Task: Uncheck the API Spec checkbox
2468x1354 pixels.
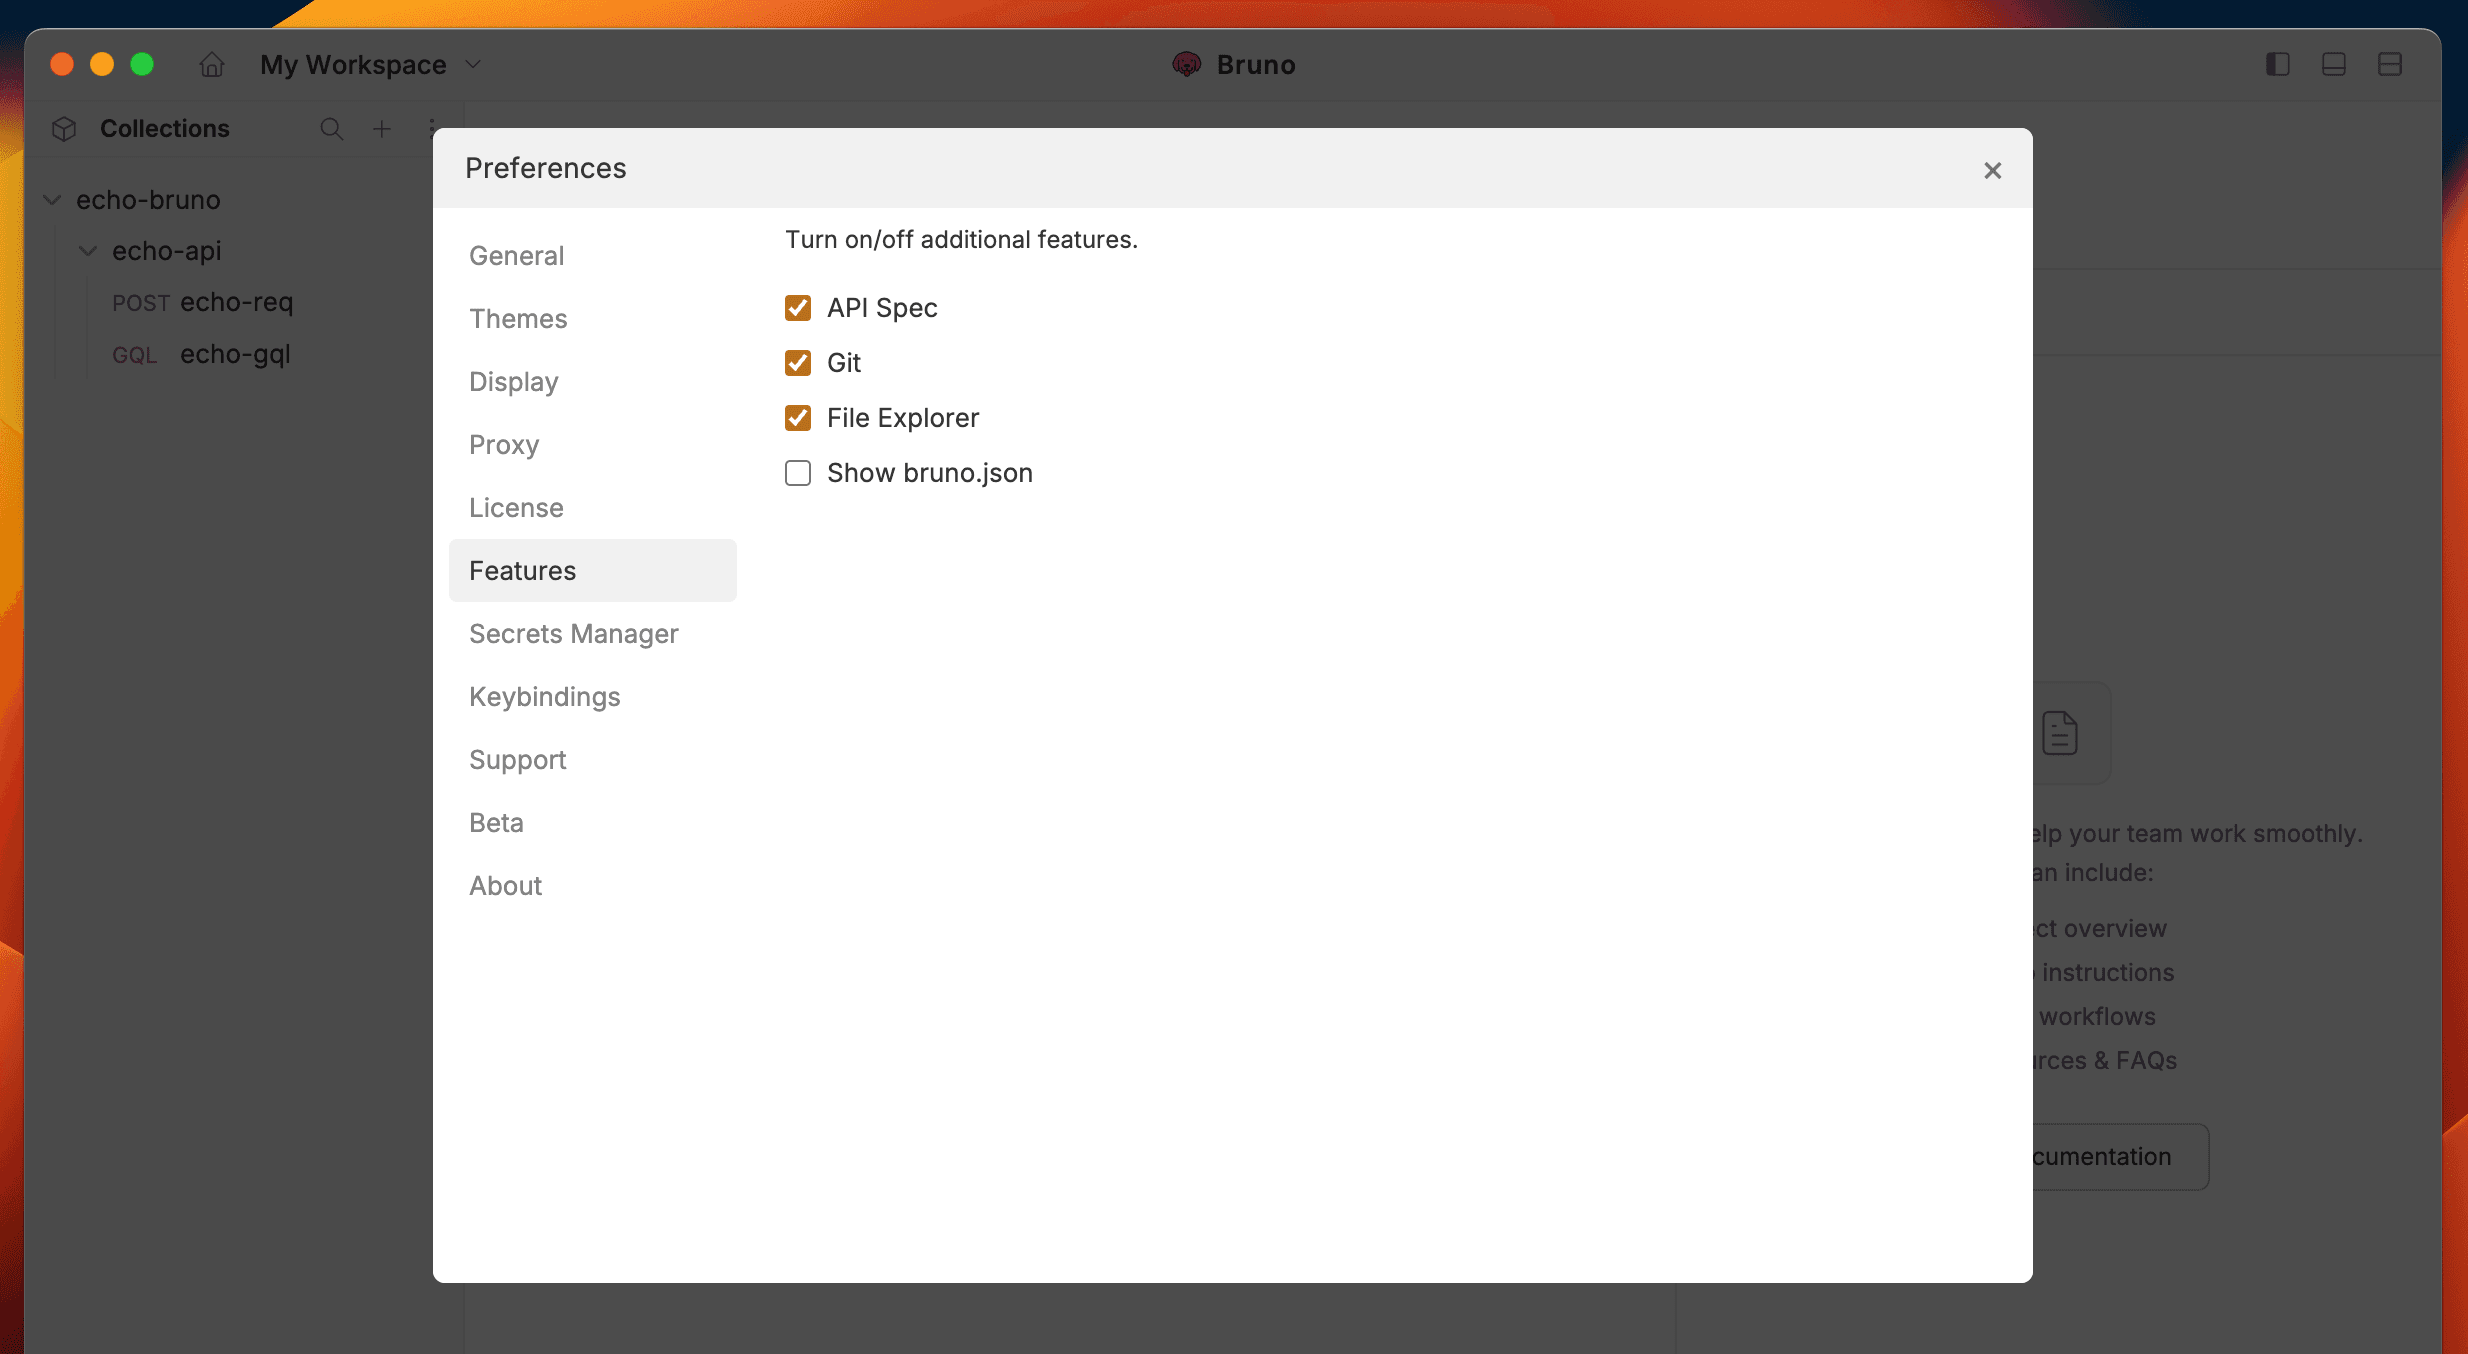Action: pyautogui.click(x=798, y=308)
